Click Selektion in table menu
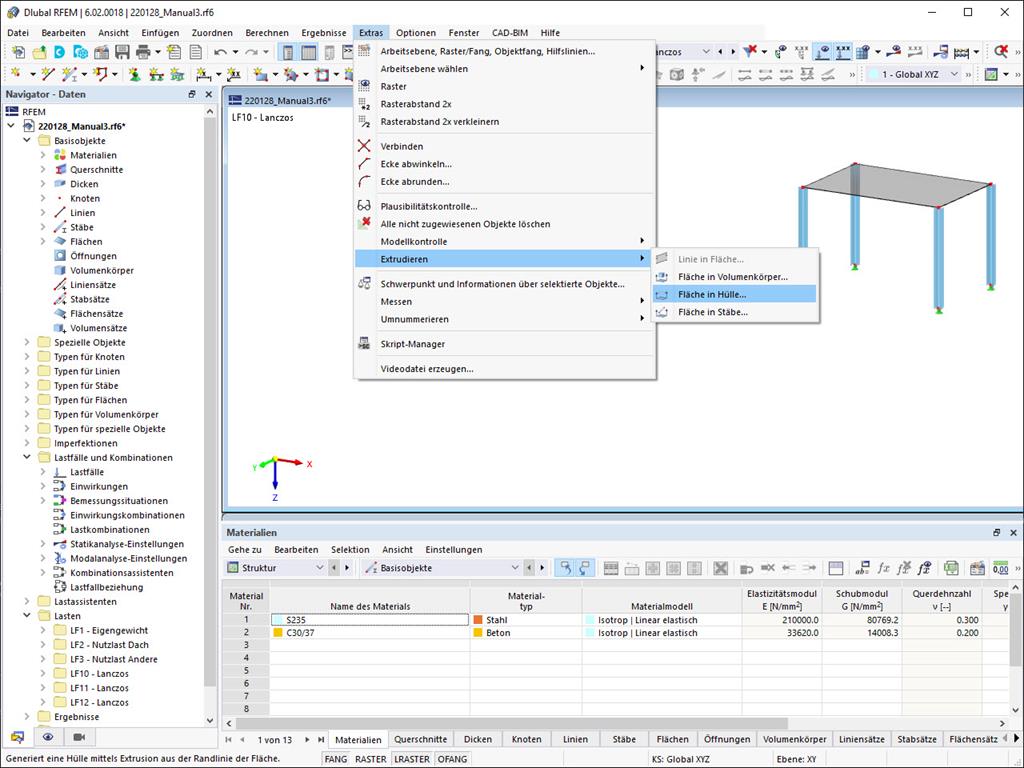1024x768 pixels. pos(350,550)
